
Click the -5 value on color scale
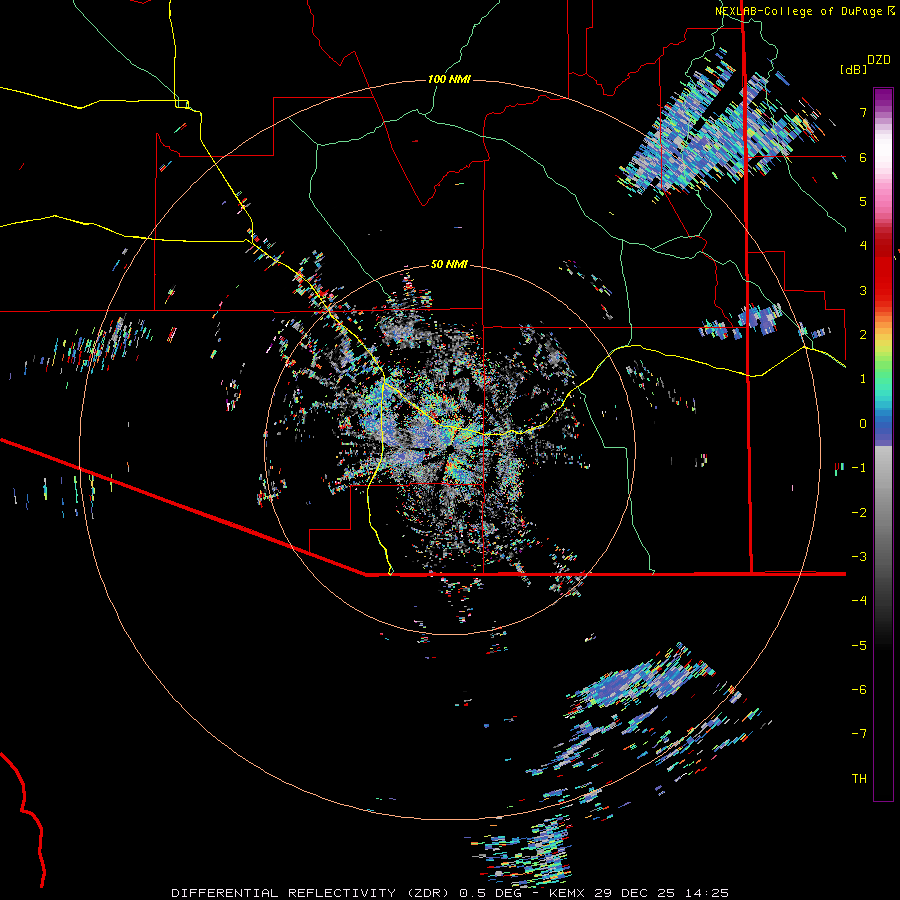point(859,646)
